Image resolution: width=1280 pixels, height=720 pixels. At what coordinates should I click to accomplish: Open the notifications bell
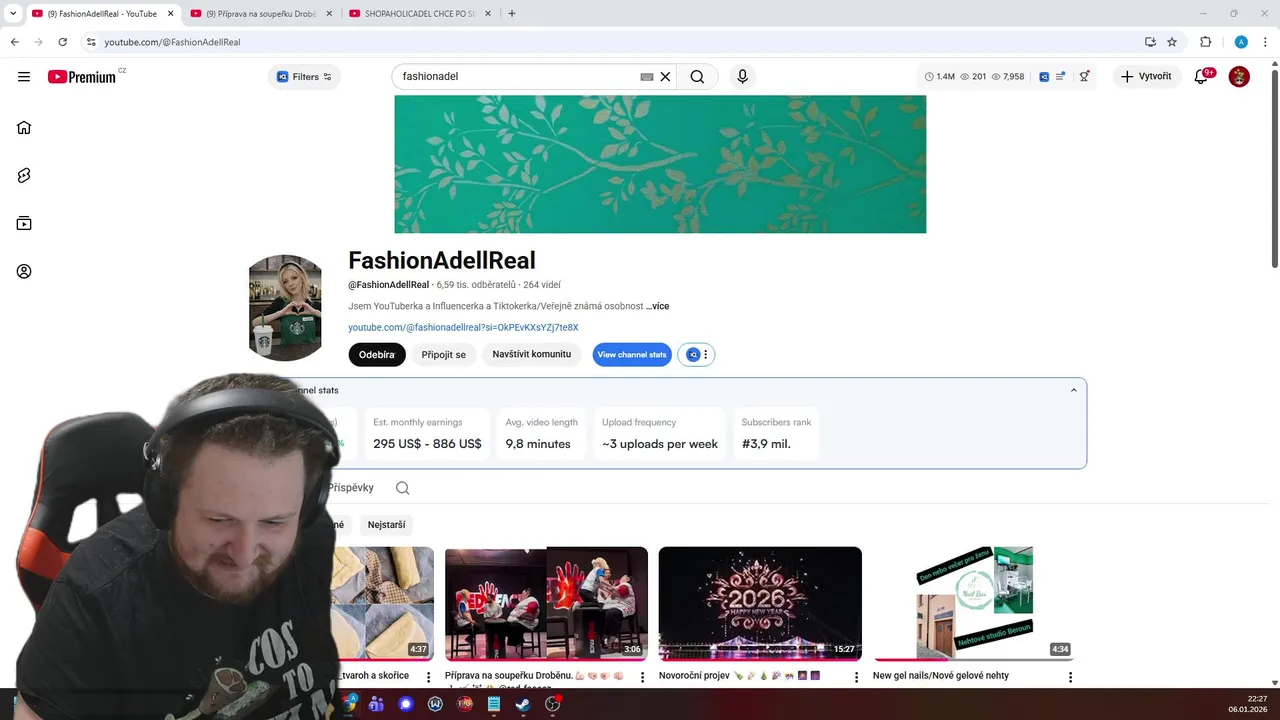pos(1202,76)
